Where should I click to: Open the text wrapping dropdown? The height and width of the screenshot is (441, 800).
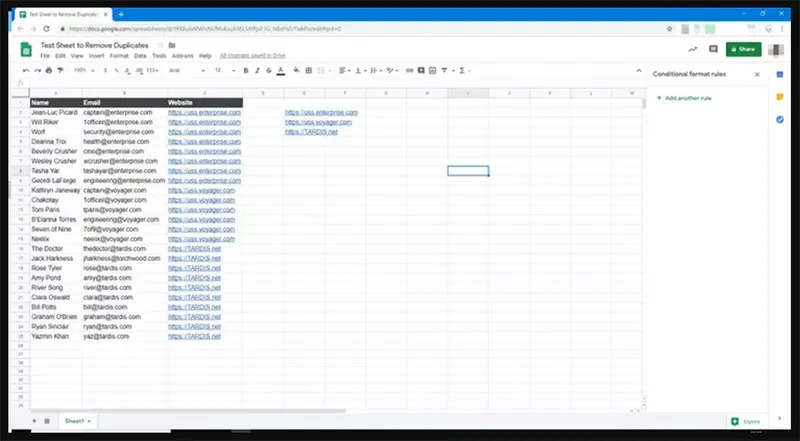[376, 70]
